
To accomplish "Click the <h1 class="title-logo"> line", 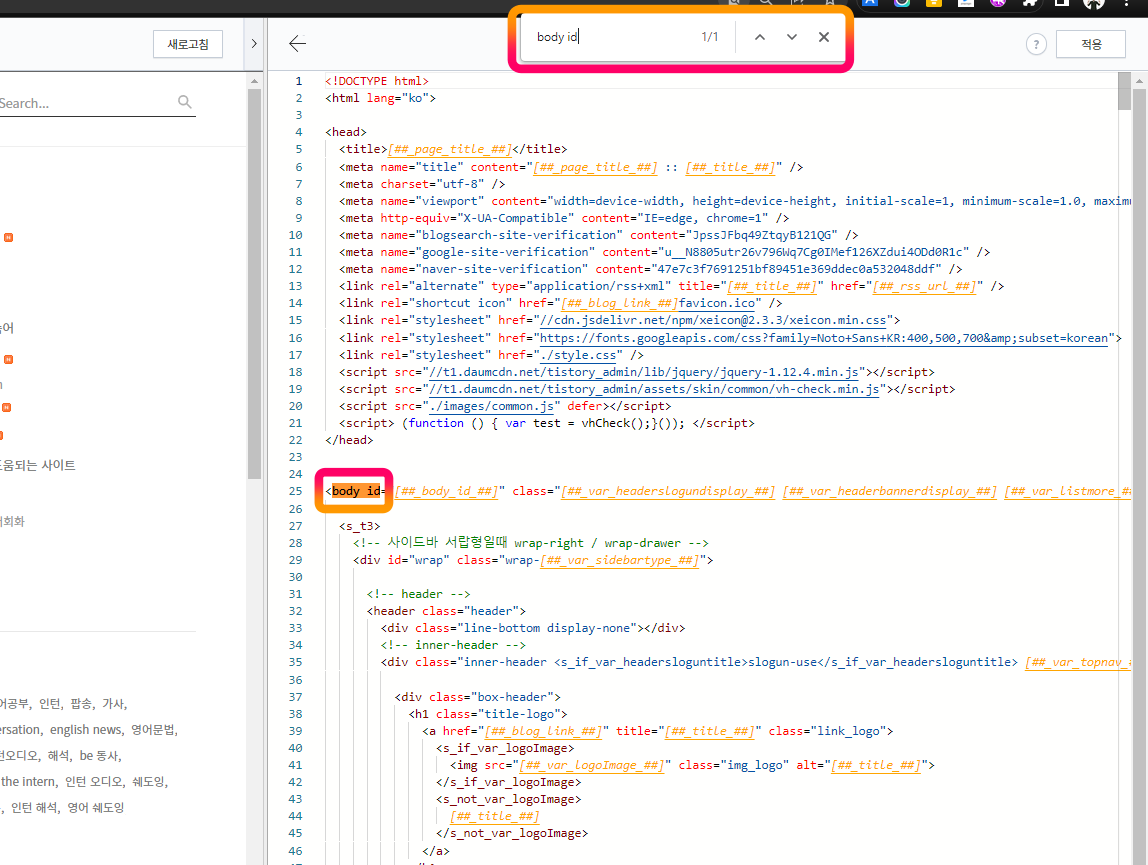I will (488, 714).
